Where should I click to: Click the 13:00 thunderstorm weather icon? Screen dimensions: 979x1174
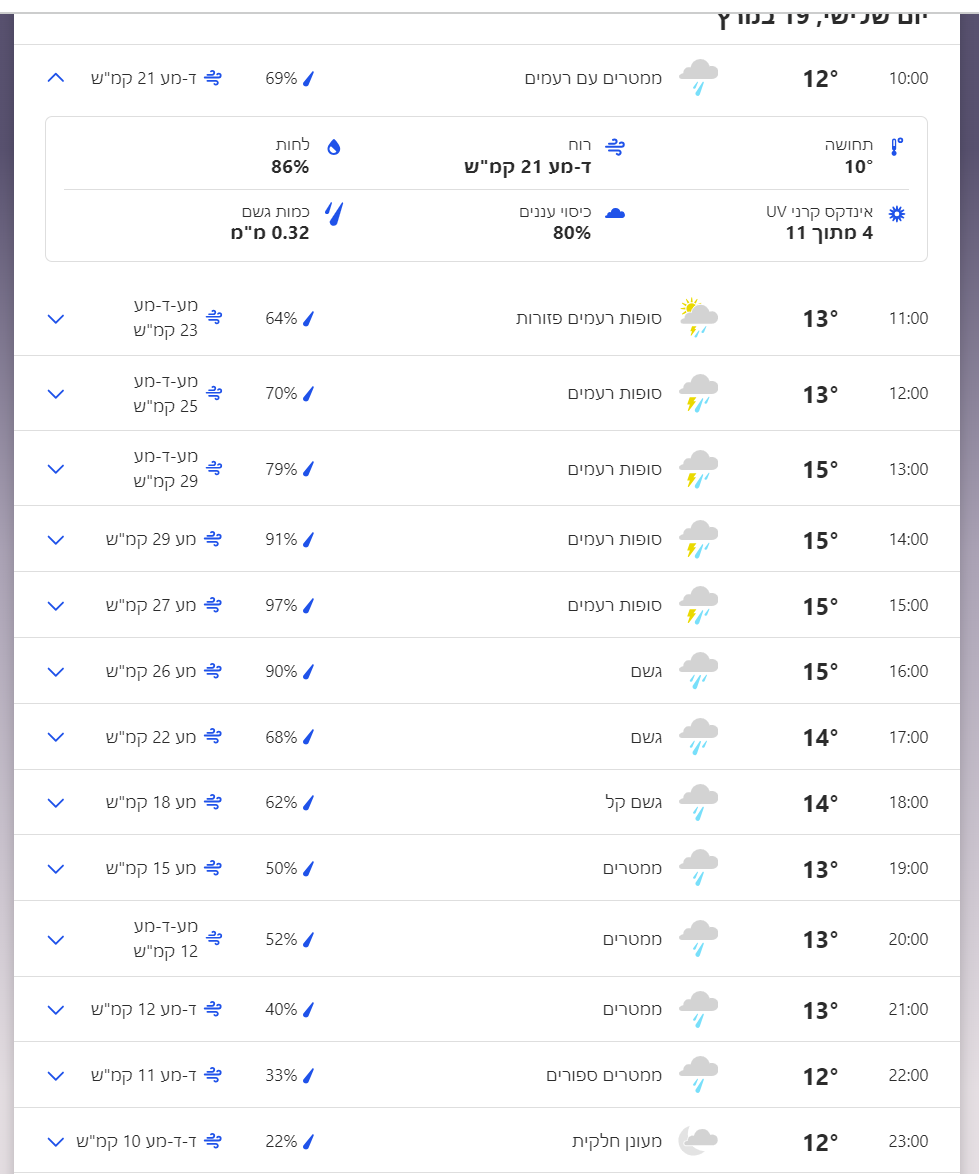(x=698, y=469)
